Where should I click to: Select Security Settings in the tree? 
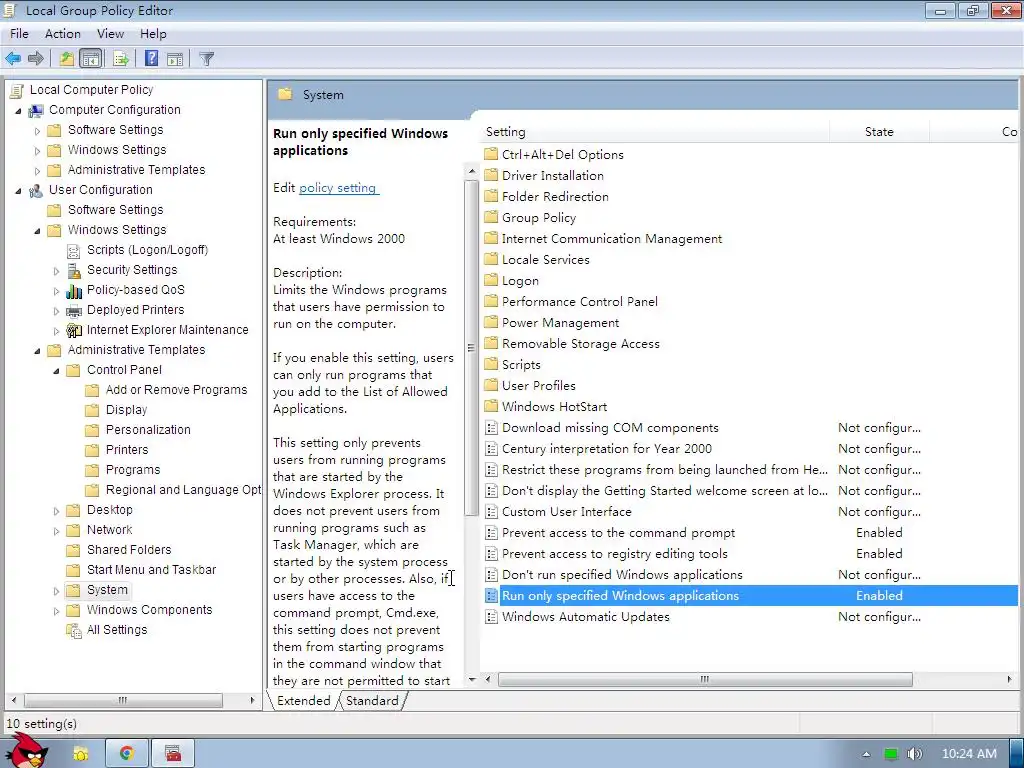click(x=132, y=270)
